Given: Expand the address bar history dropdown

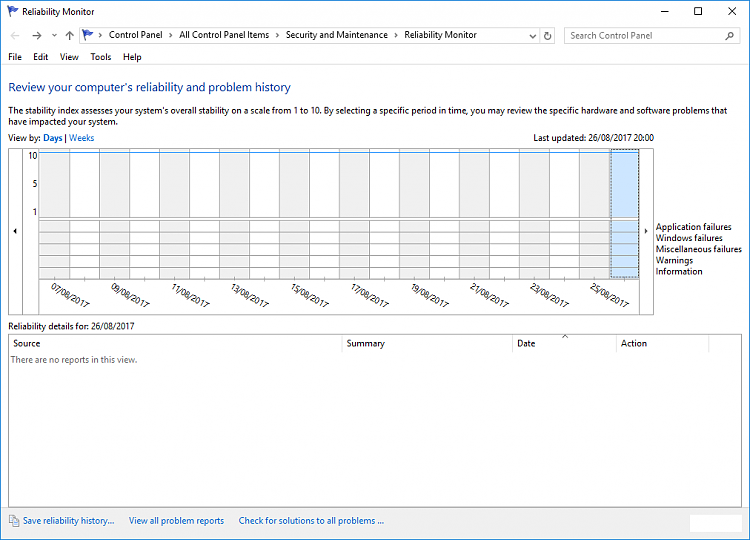Looking at the screenshot, I should (x=532, y=36).
